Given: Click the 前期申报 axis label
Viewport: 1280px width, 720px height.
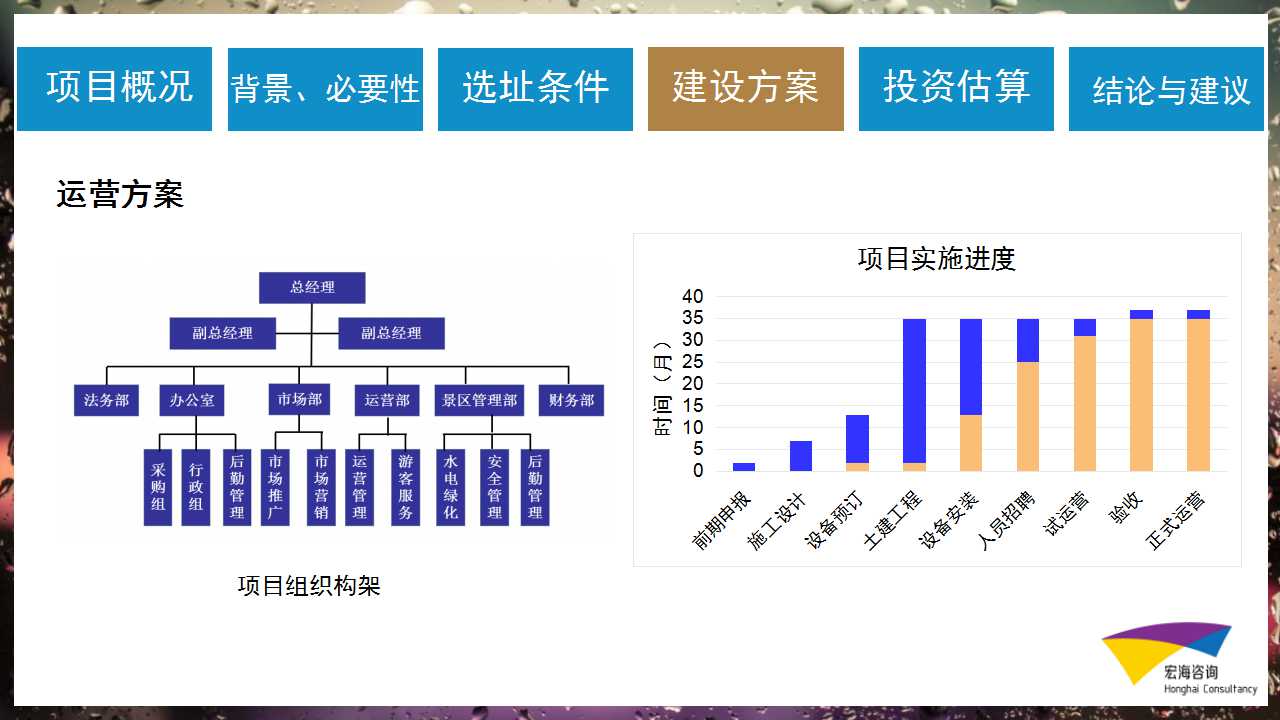Looking at the screenshot, I should coord(722,521).
